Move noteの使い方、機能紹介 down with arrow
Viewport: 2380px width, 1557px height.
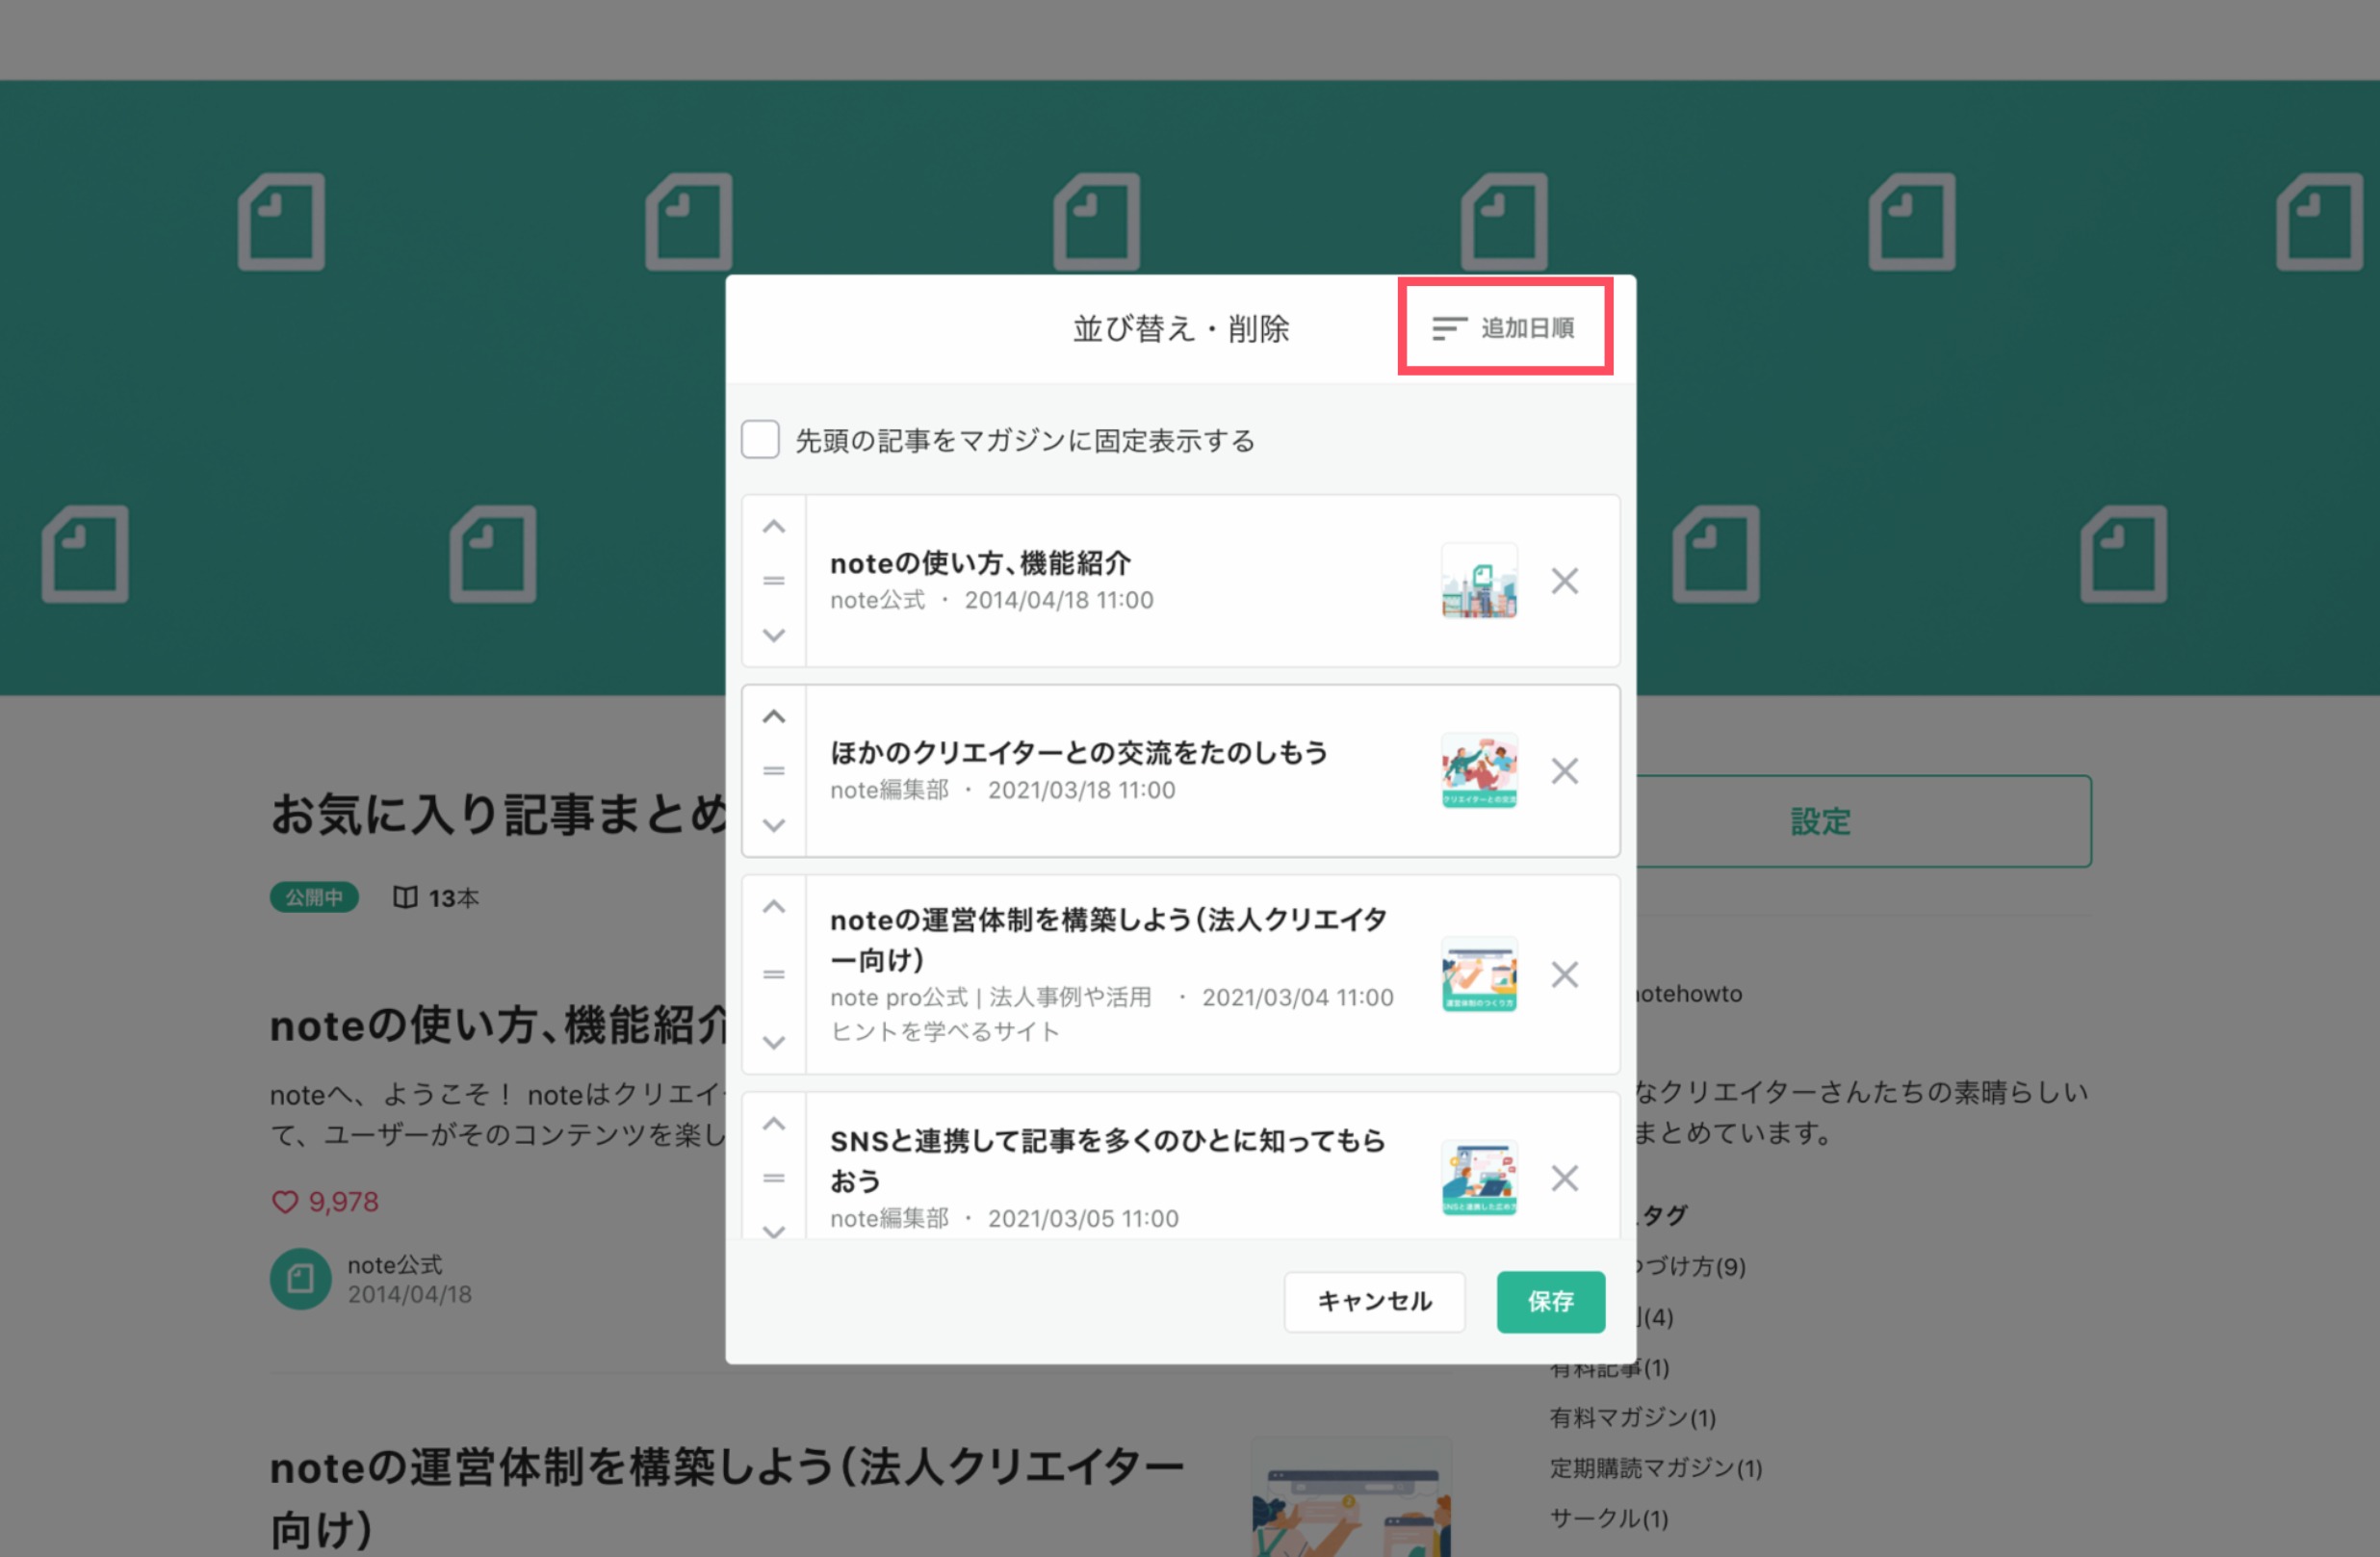774,635
